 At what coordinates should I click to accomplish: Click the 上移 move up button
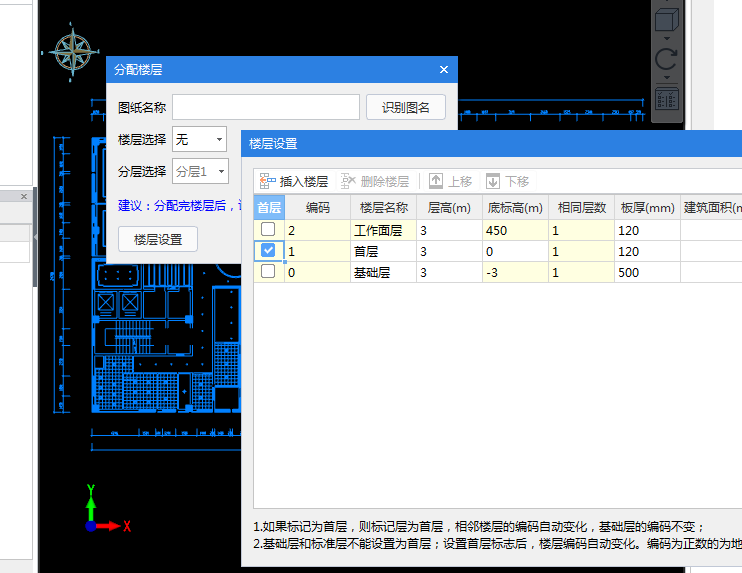(x=450, y=181)
